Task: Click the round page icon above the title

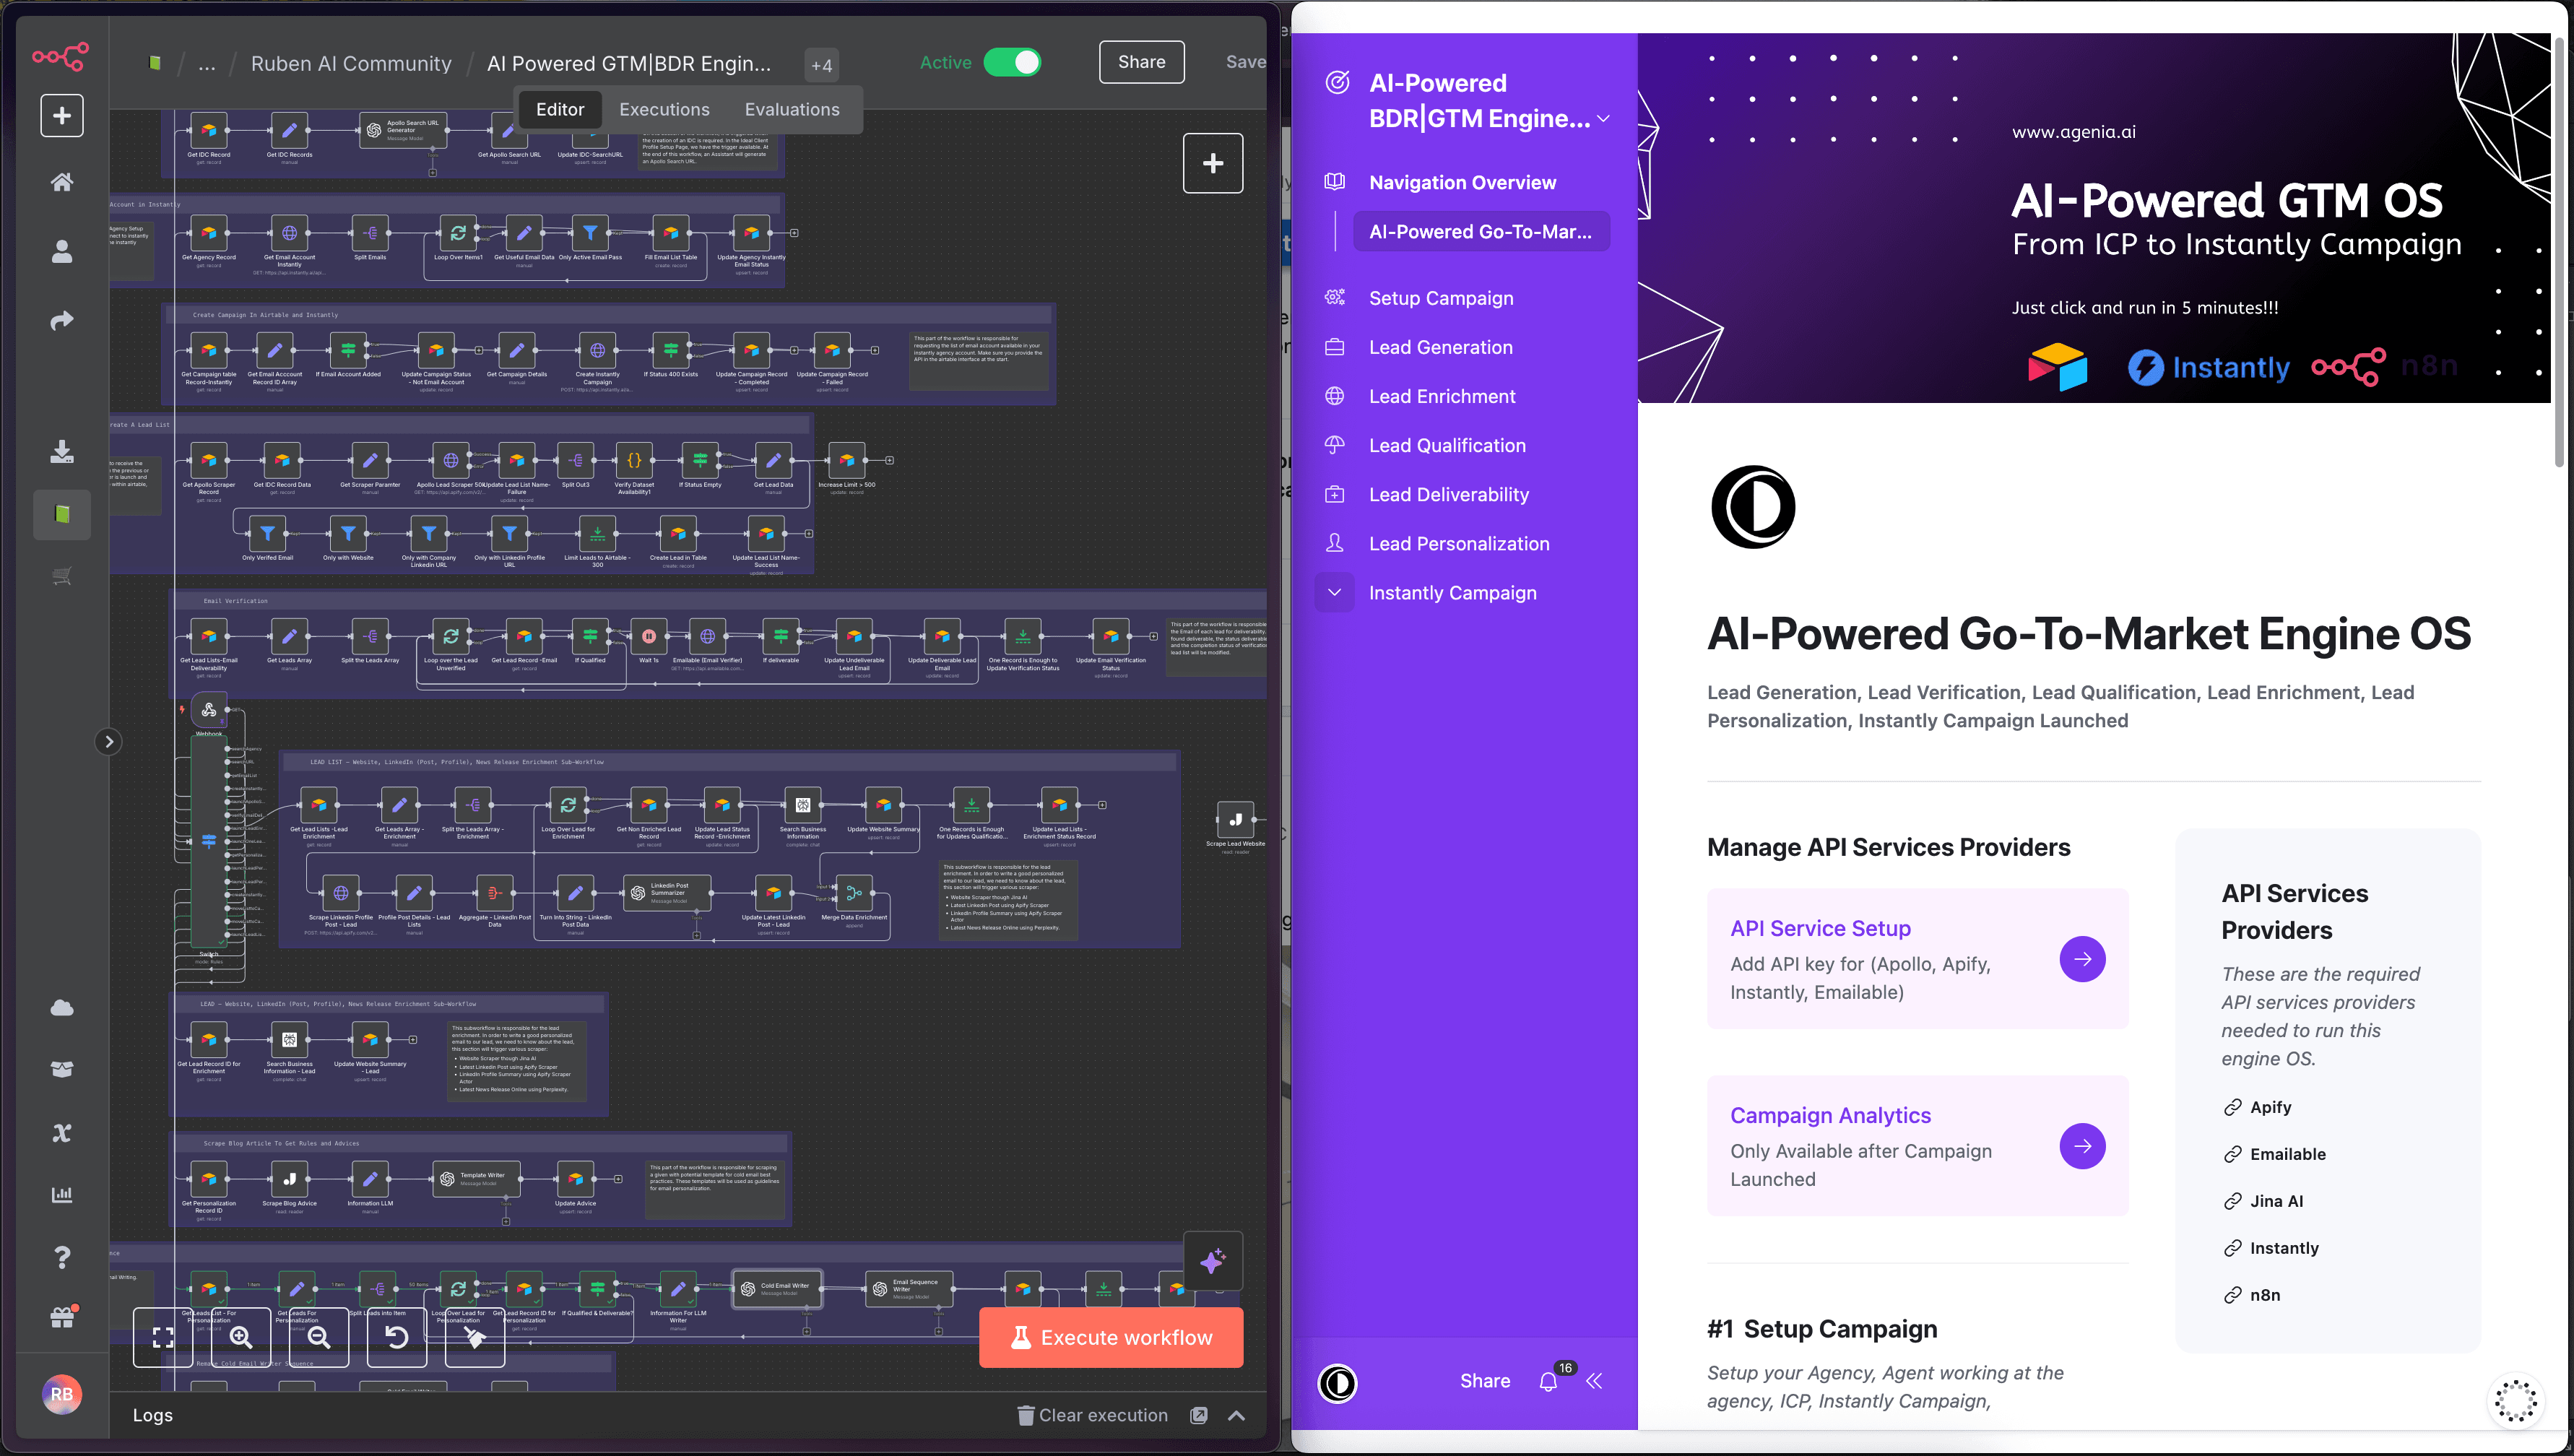Action: (x=1753, y=507)
